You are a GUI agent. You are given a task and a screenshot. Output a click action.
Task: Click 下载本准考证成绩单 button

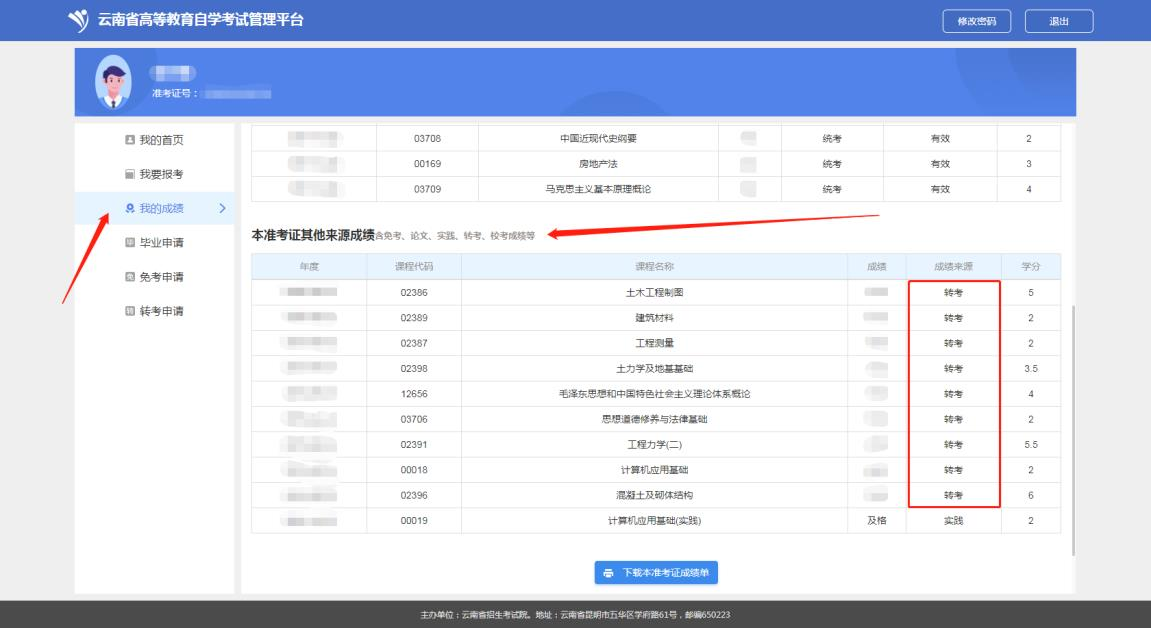tap(656, 573)
